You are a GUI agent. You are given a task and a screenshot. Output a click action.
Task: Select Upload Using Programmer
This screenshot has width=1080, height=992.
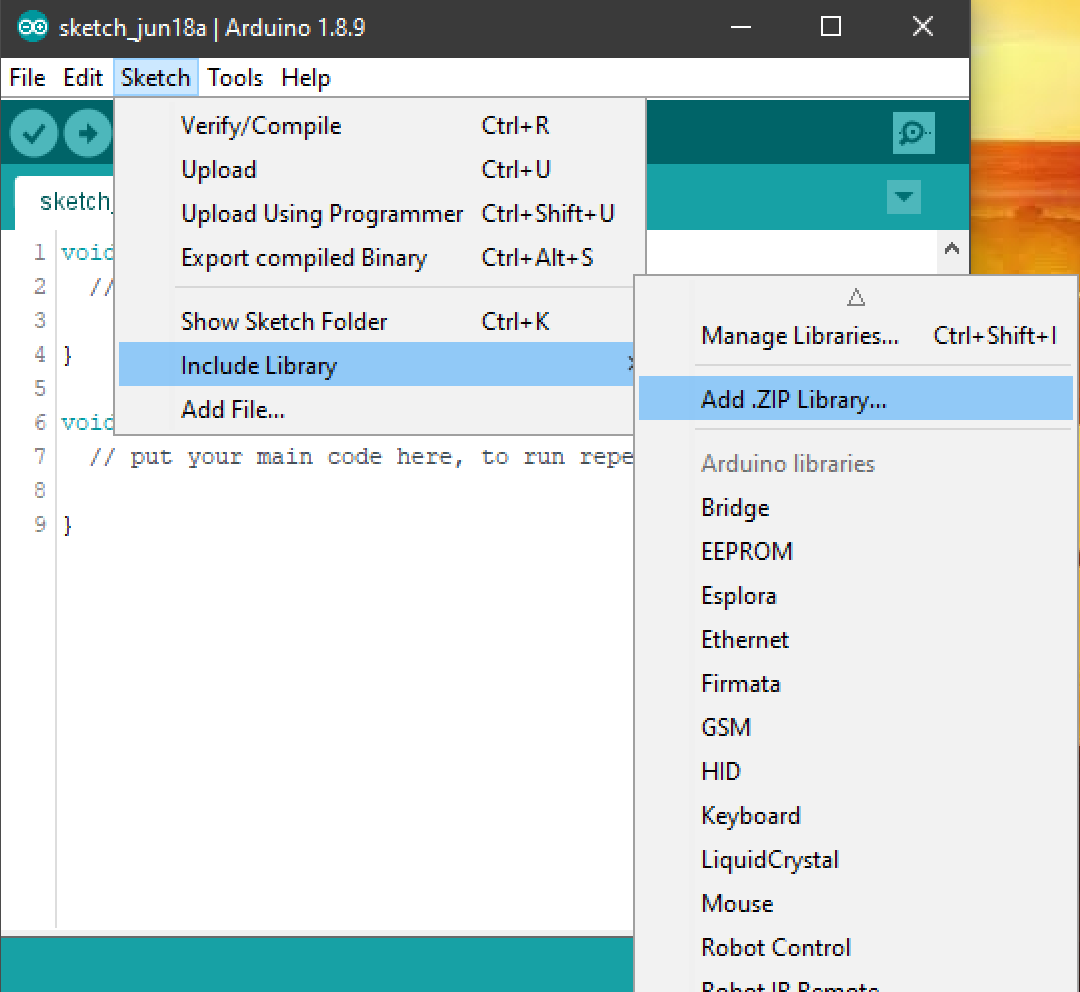click(x=376, y=214)
